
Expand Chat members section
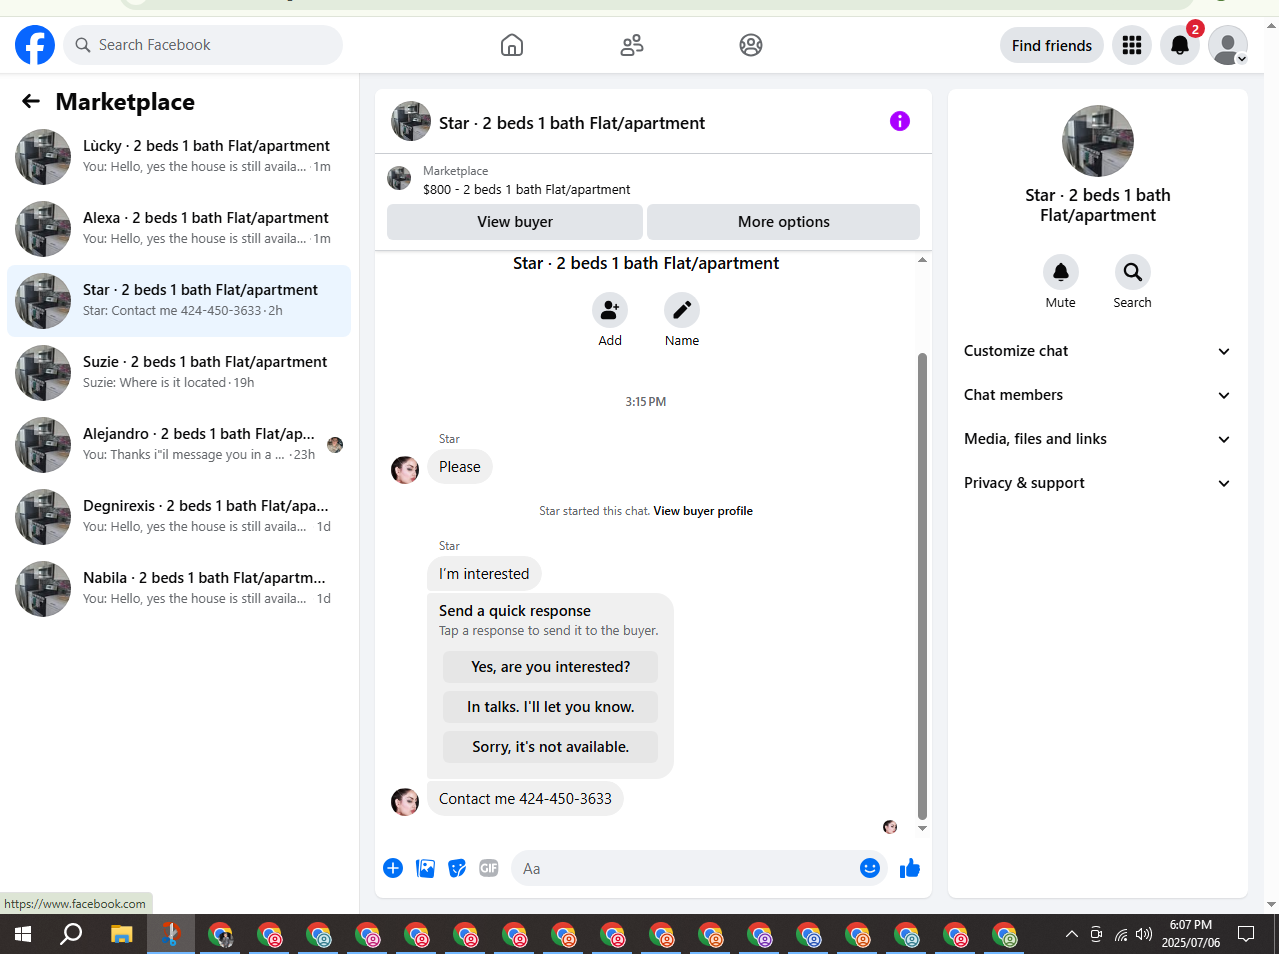[x=1097, y=395]
